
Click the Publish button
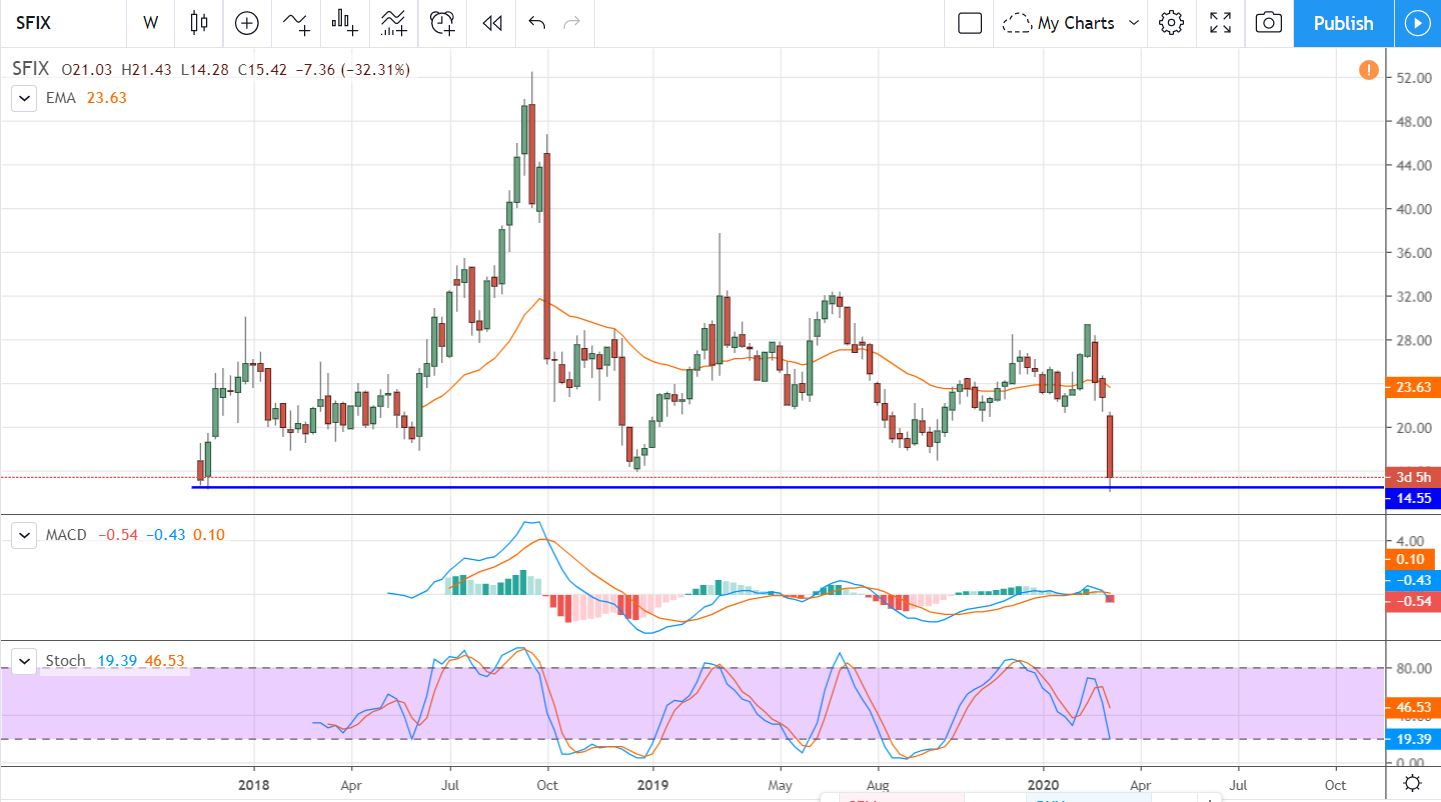point(1343,23)
